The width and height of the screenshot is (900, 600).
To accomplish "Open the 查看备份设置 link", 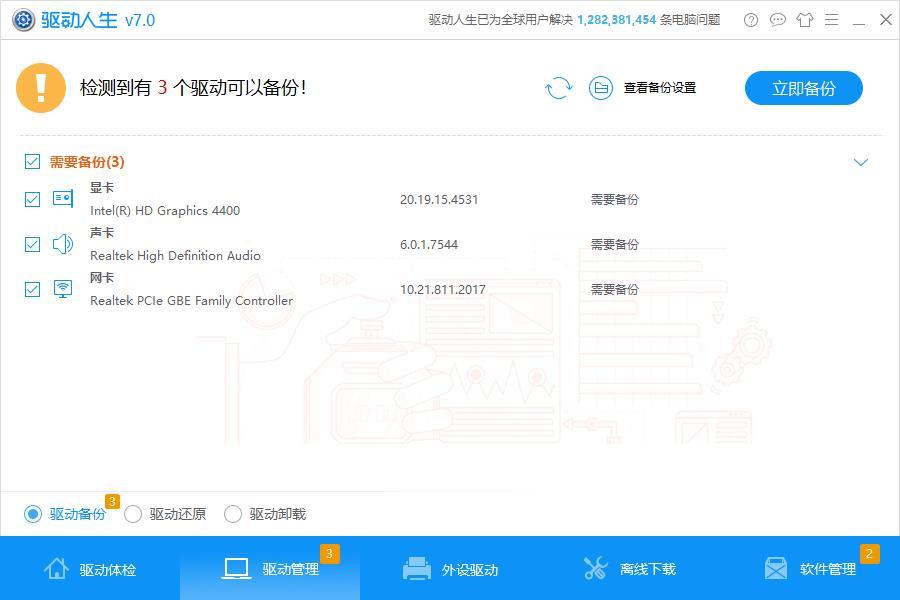I will (x=659, y=88).
